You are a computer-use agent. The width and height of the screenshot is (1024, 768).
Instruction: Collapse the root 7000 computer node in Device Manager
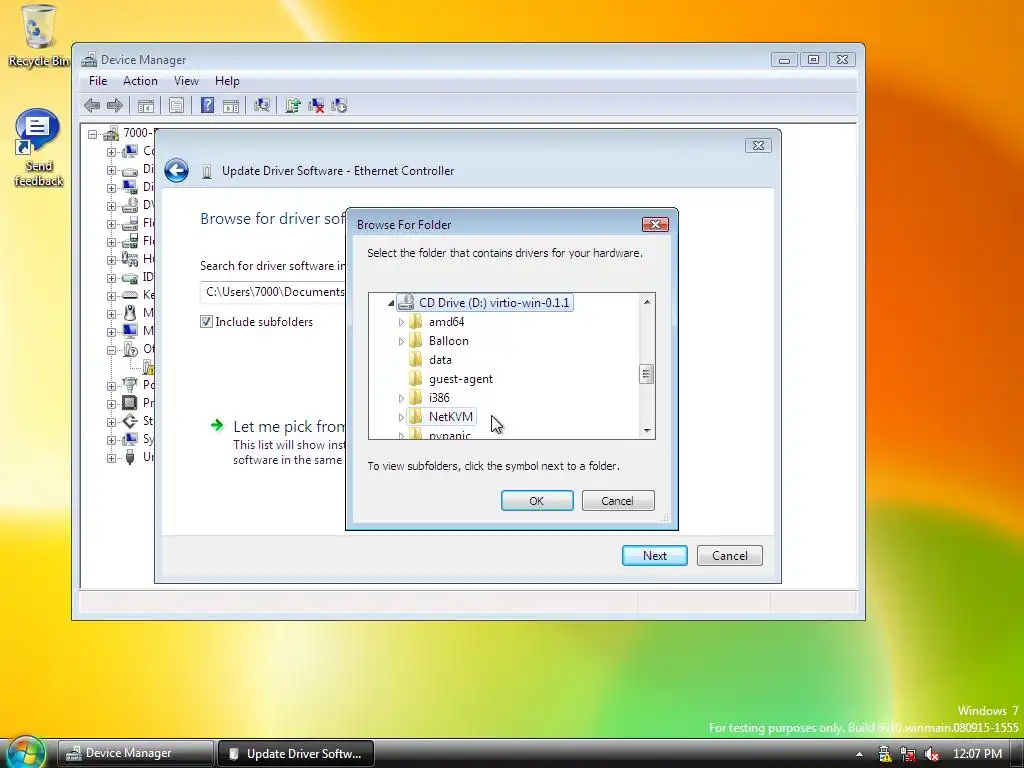point(92,134)
